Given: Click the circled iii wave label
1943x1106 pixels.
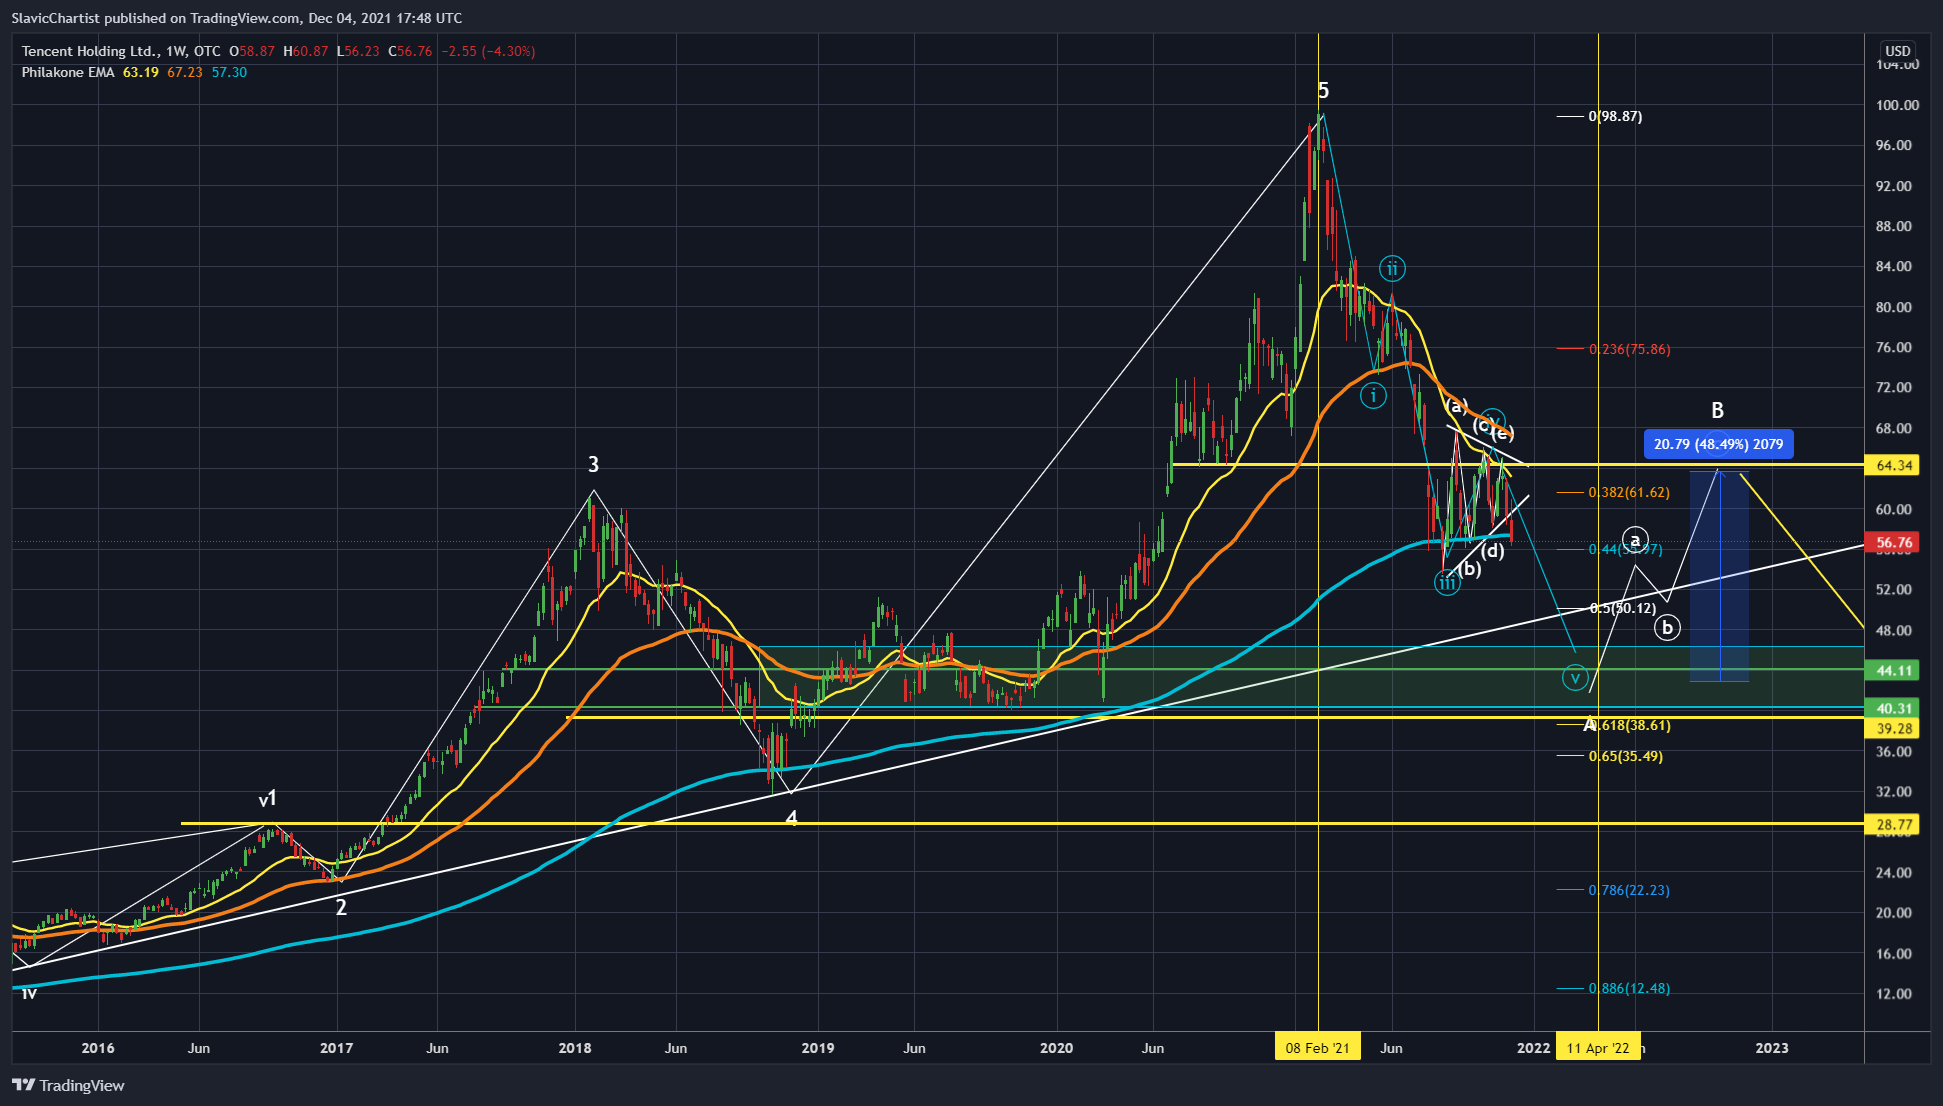Looking at the screenshot, I should coord(1447,583).
